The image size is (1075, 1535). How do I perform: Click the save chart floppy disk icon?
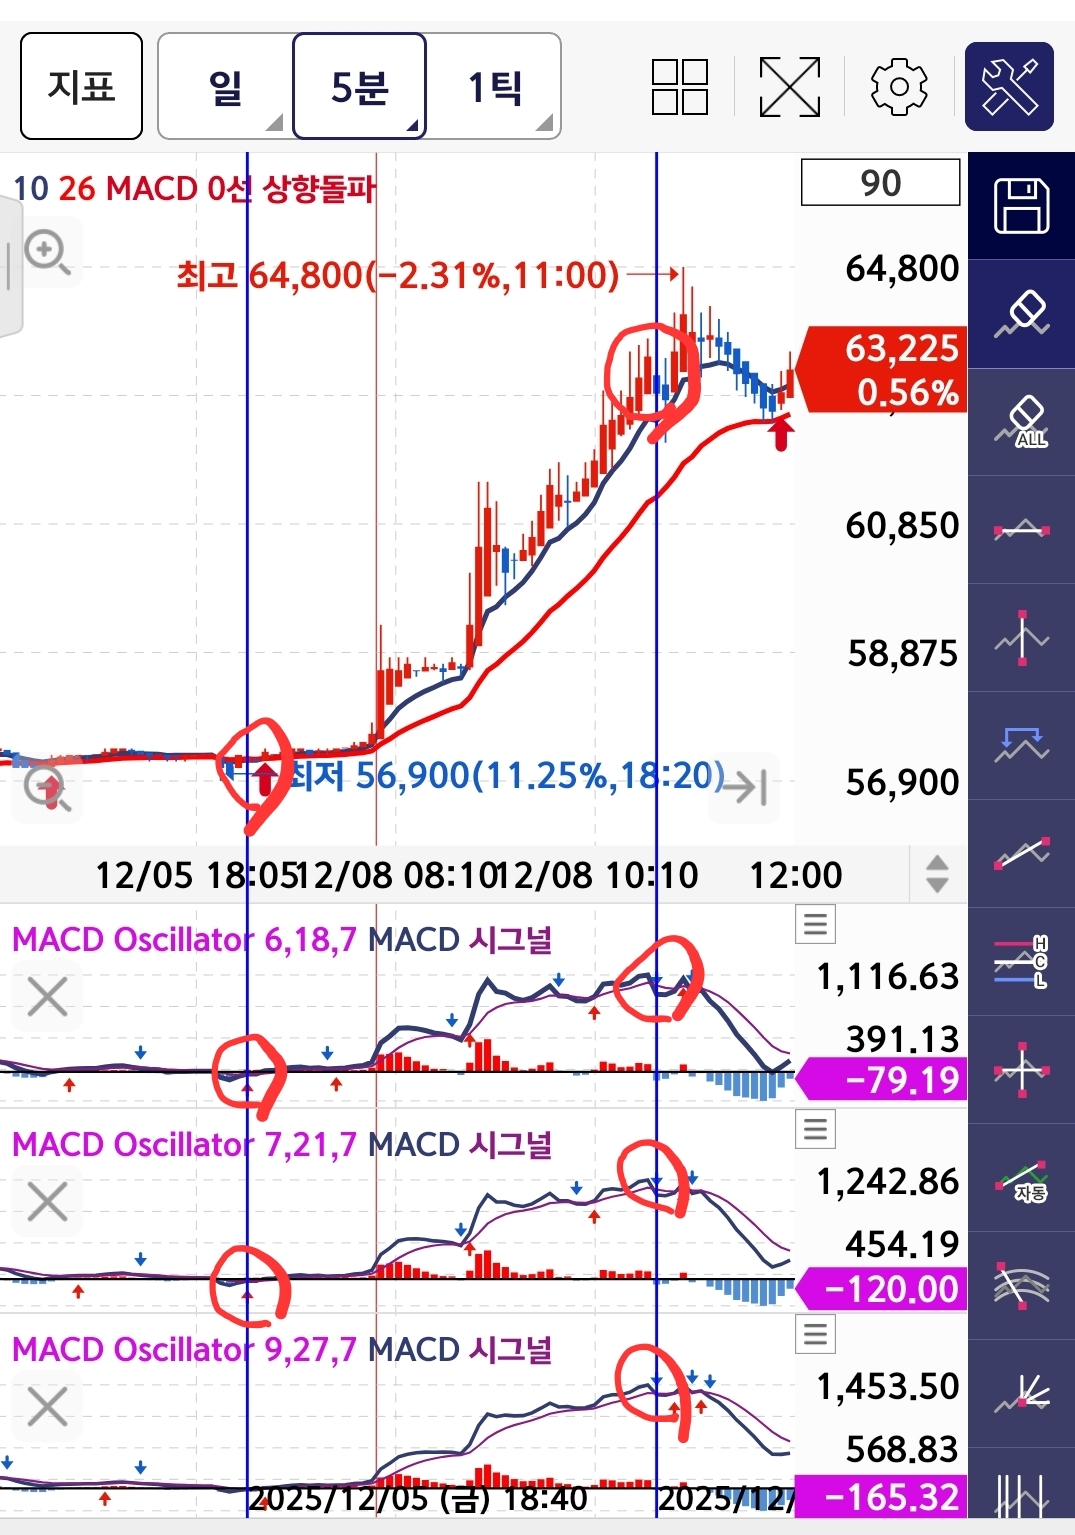coord(1021,206)
